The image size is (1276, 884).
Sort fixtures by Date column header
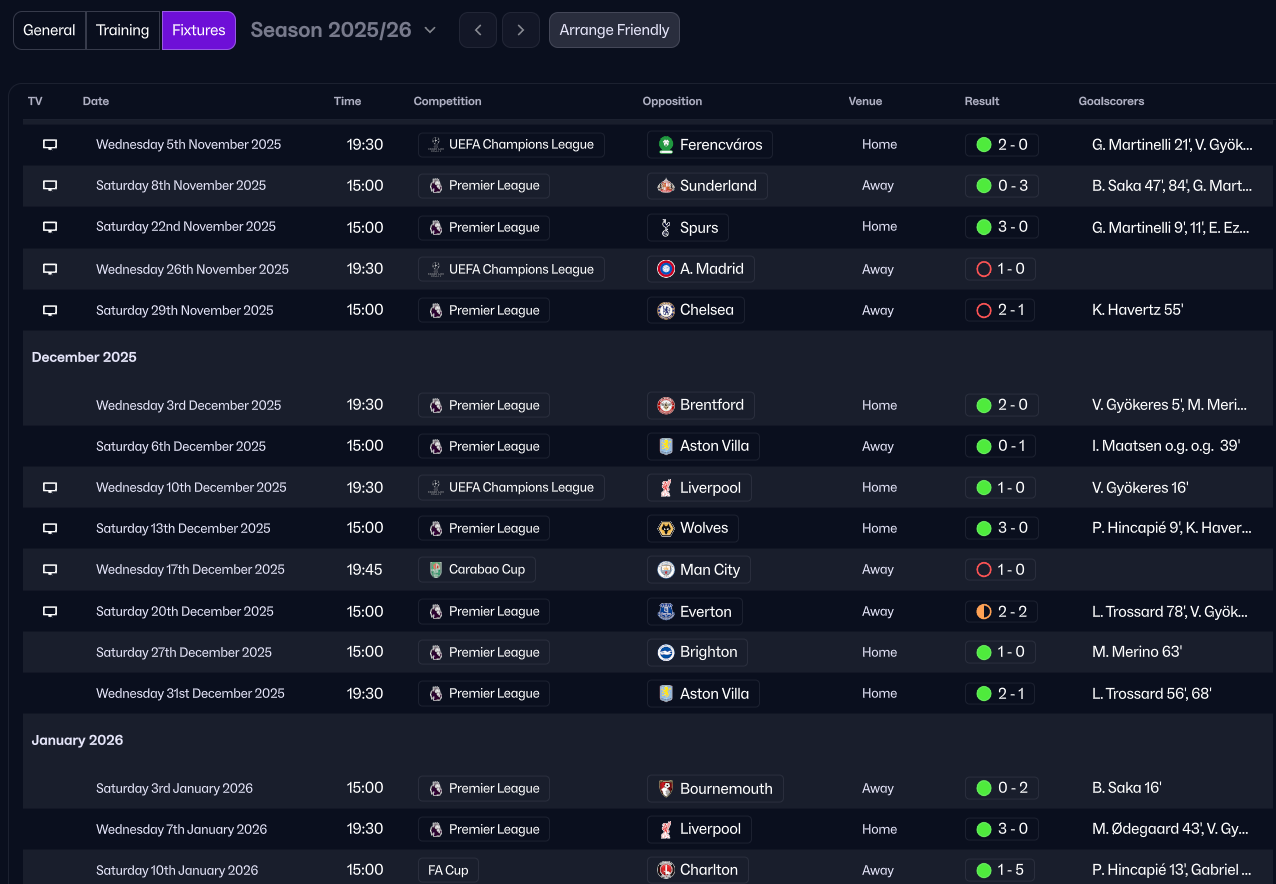point(96,101)
